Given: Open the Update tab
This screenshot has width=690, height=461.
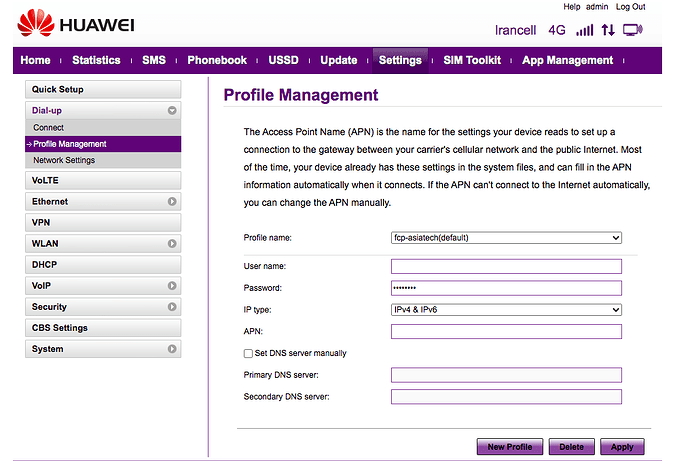Looking at the screenshot, I should [x=338, y=60].
